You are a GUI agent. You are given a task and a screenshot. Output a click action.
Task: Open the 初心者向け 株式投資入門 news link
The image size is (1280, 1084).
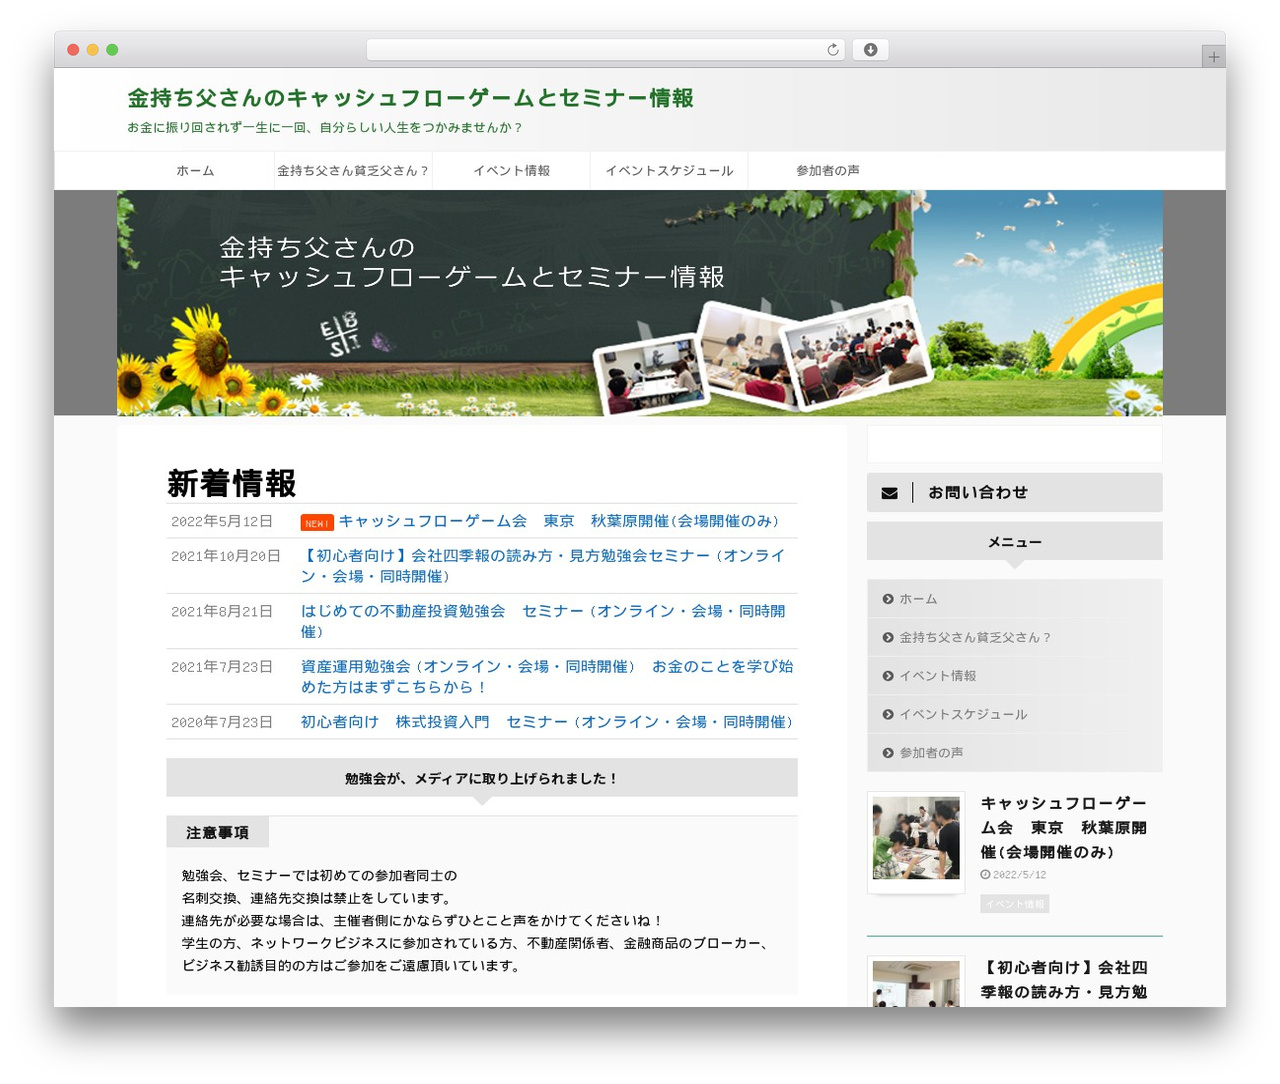coord(546,722)
